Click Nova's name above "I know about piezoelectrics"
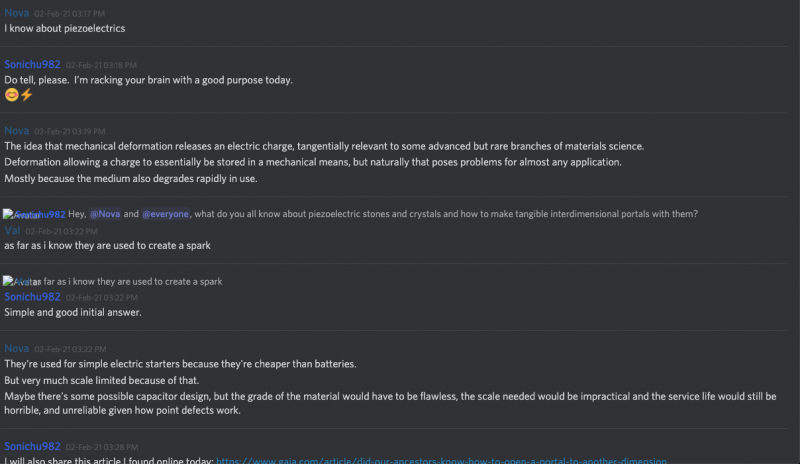 pos(17,13)
